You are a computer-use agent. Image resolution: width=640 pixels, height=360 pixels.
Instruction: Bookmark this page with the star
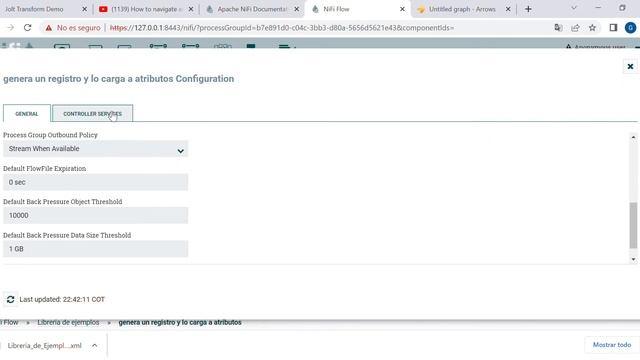pyautogui.click(x=592, y=28)
